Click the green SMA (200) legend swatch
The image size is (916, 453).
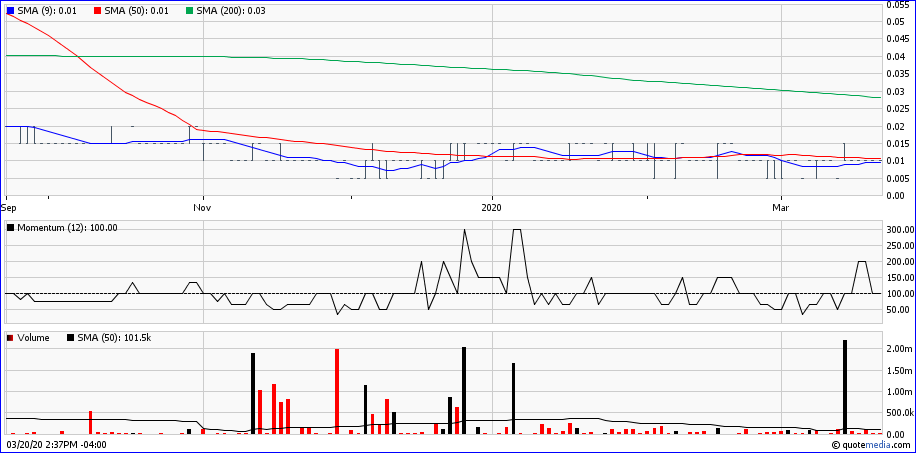click(x=189, y=11)
